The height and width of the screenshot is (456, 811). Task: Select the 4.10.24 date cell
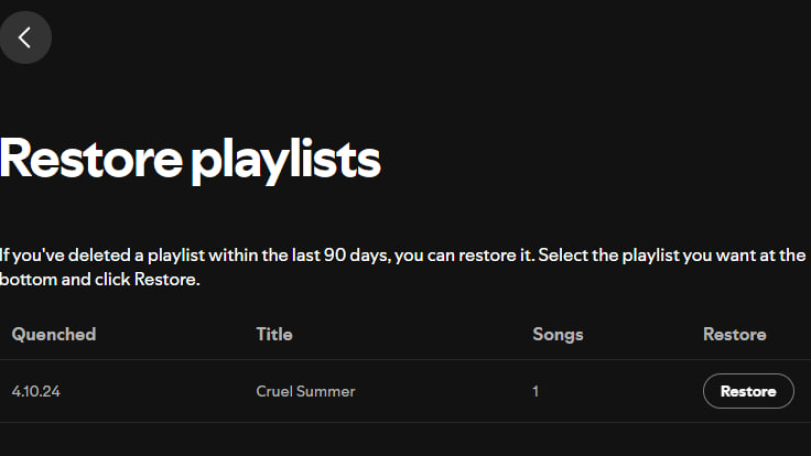[x=36, y=391]
